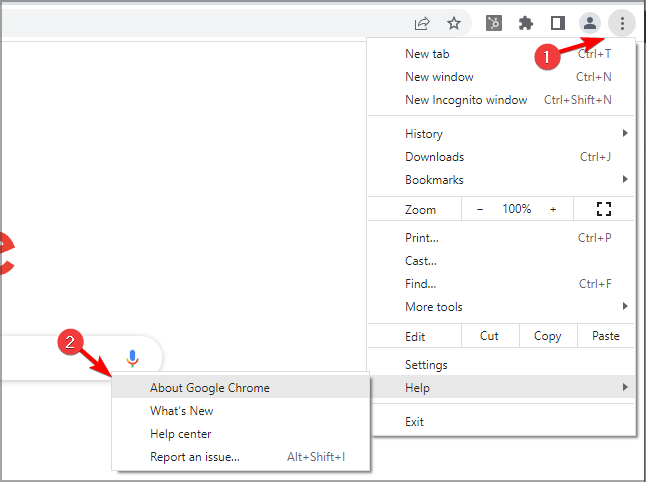Screen dimensions: 646x482
Task: Open Settings from the Chrome menu
Action: point(501,365)
